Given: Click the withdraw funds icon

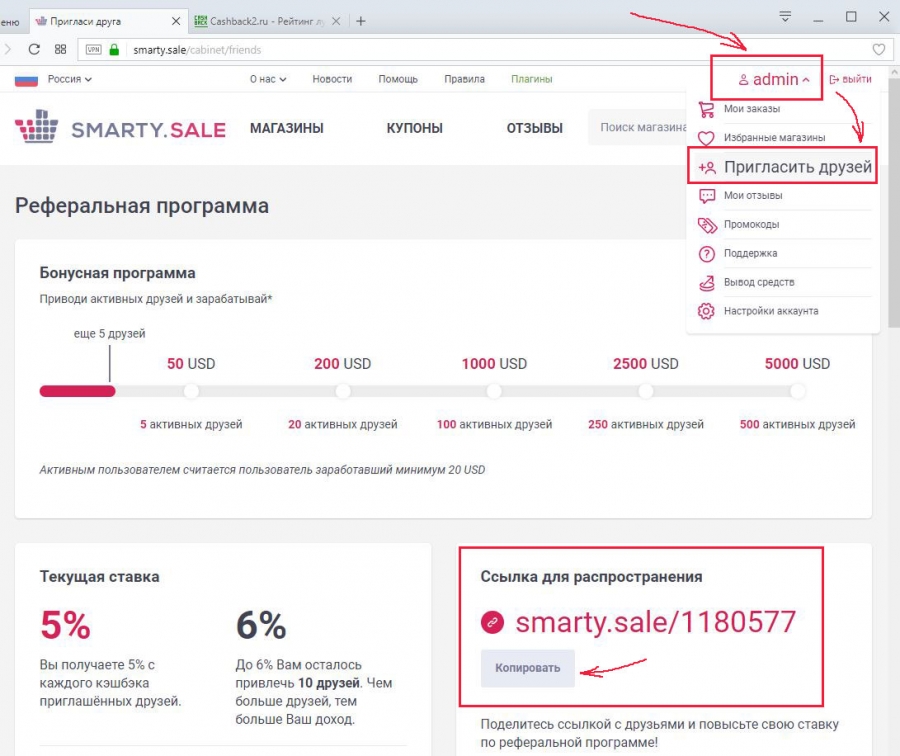Looking at the screenshot, I should click(x=707, y=282).
